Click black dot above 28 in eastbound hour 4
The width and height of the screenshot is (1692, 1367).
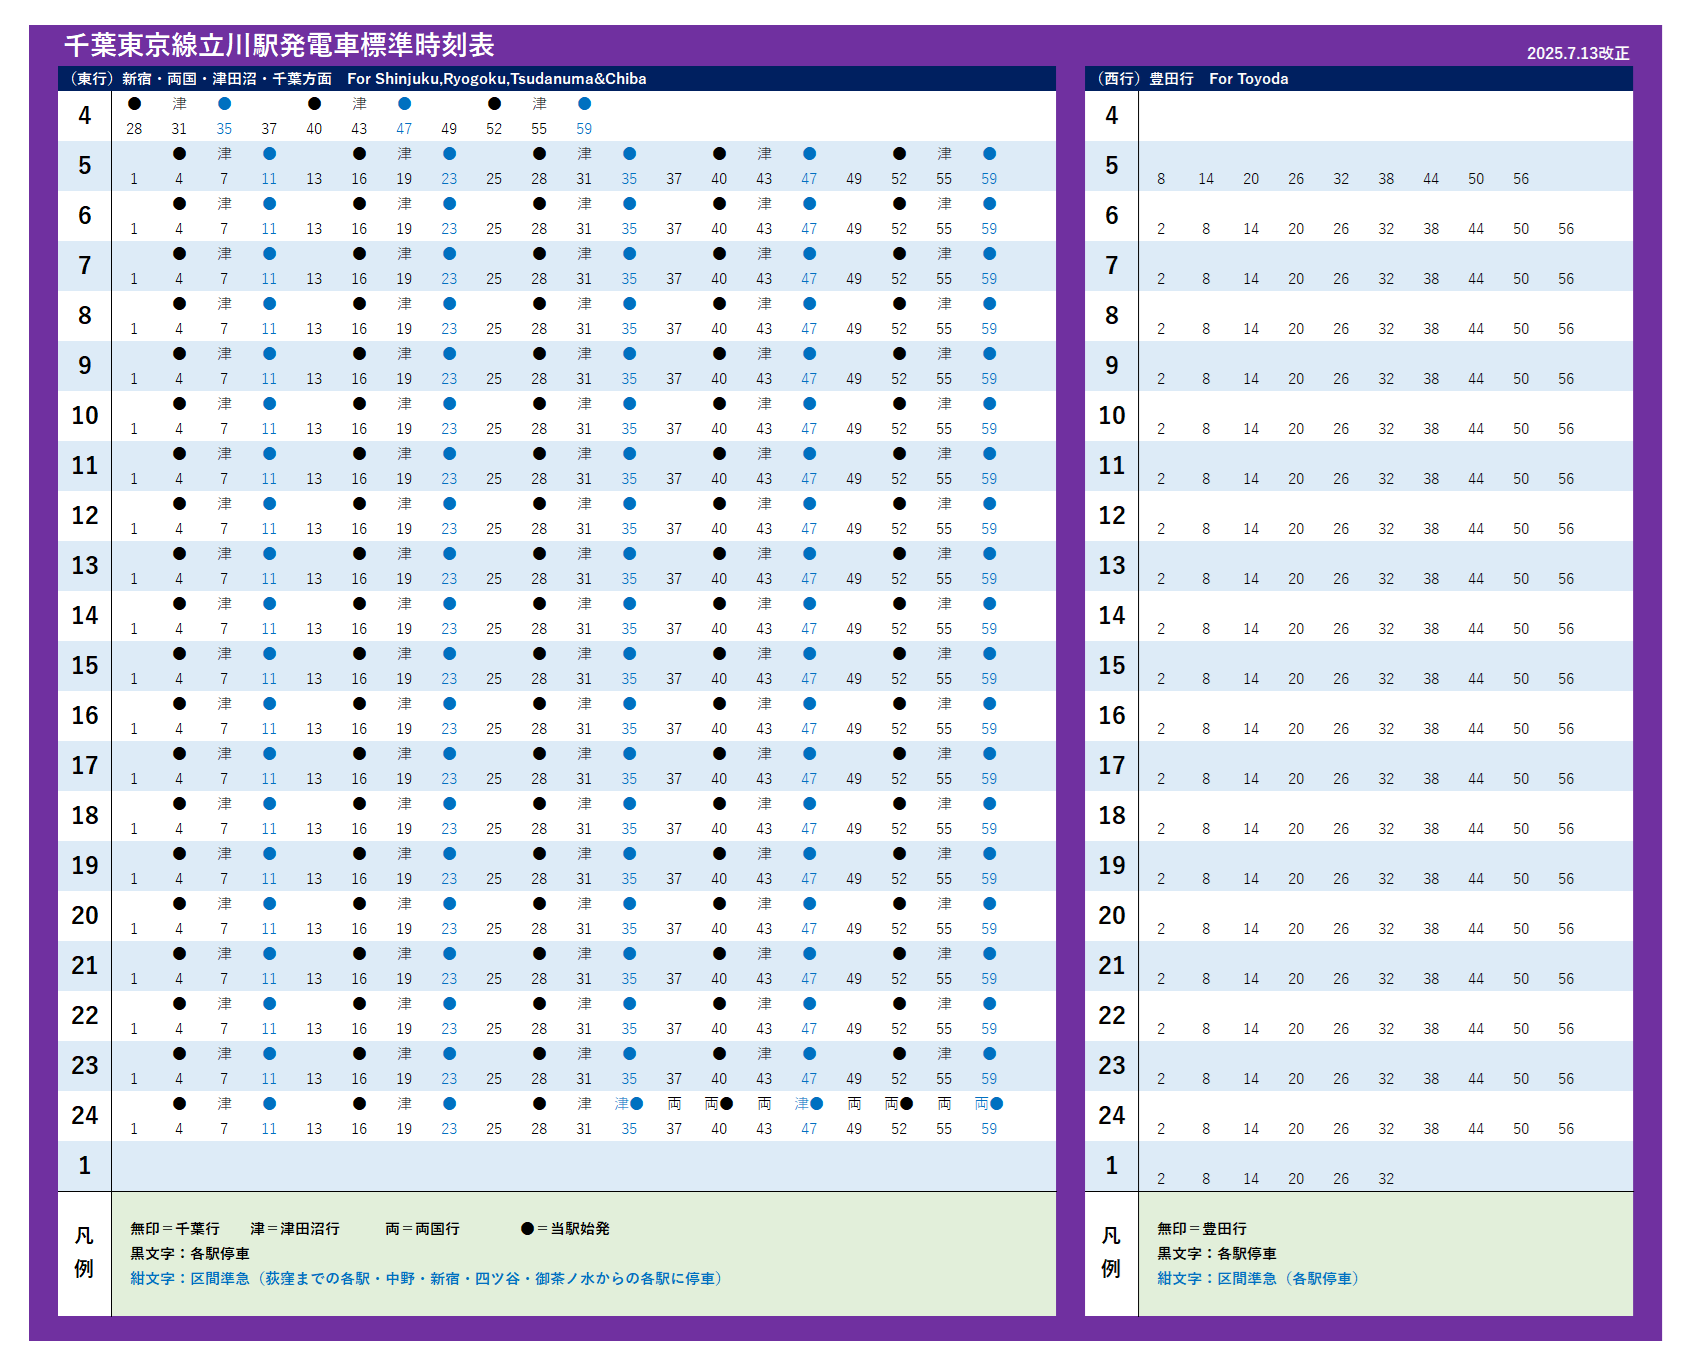pyautogui.click(x=134, y=104)
